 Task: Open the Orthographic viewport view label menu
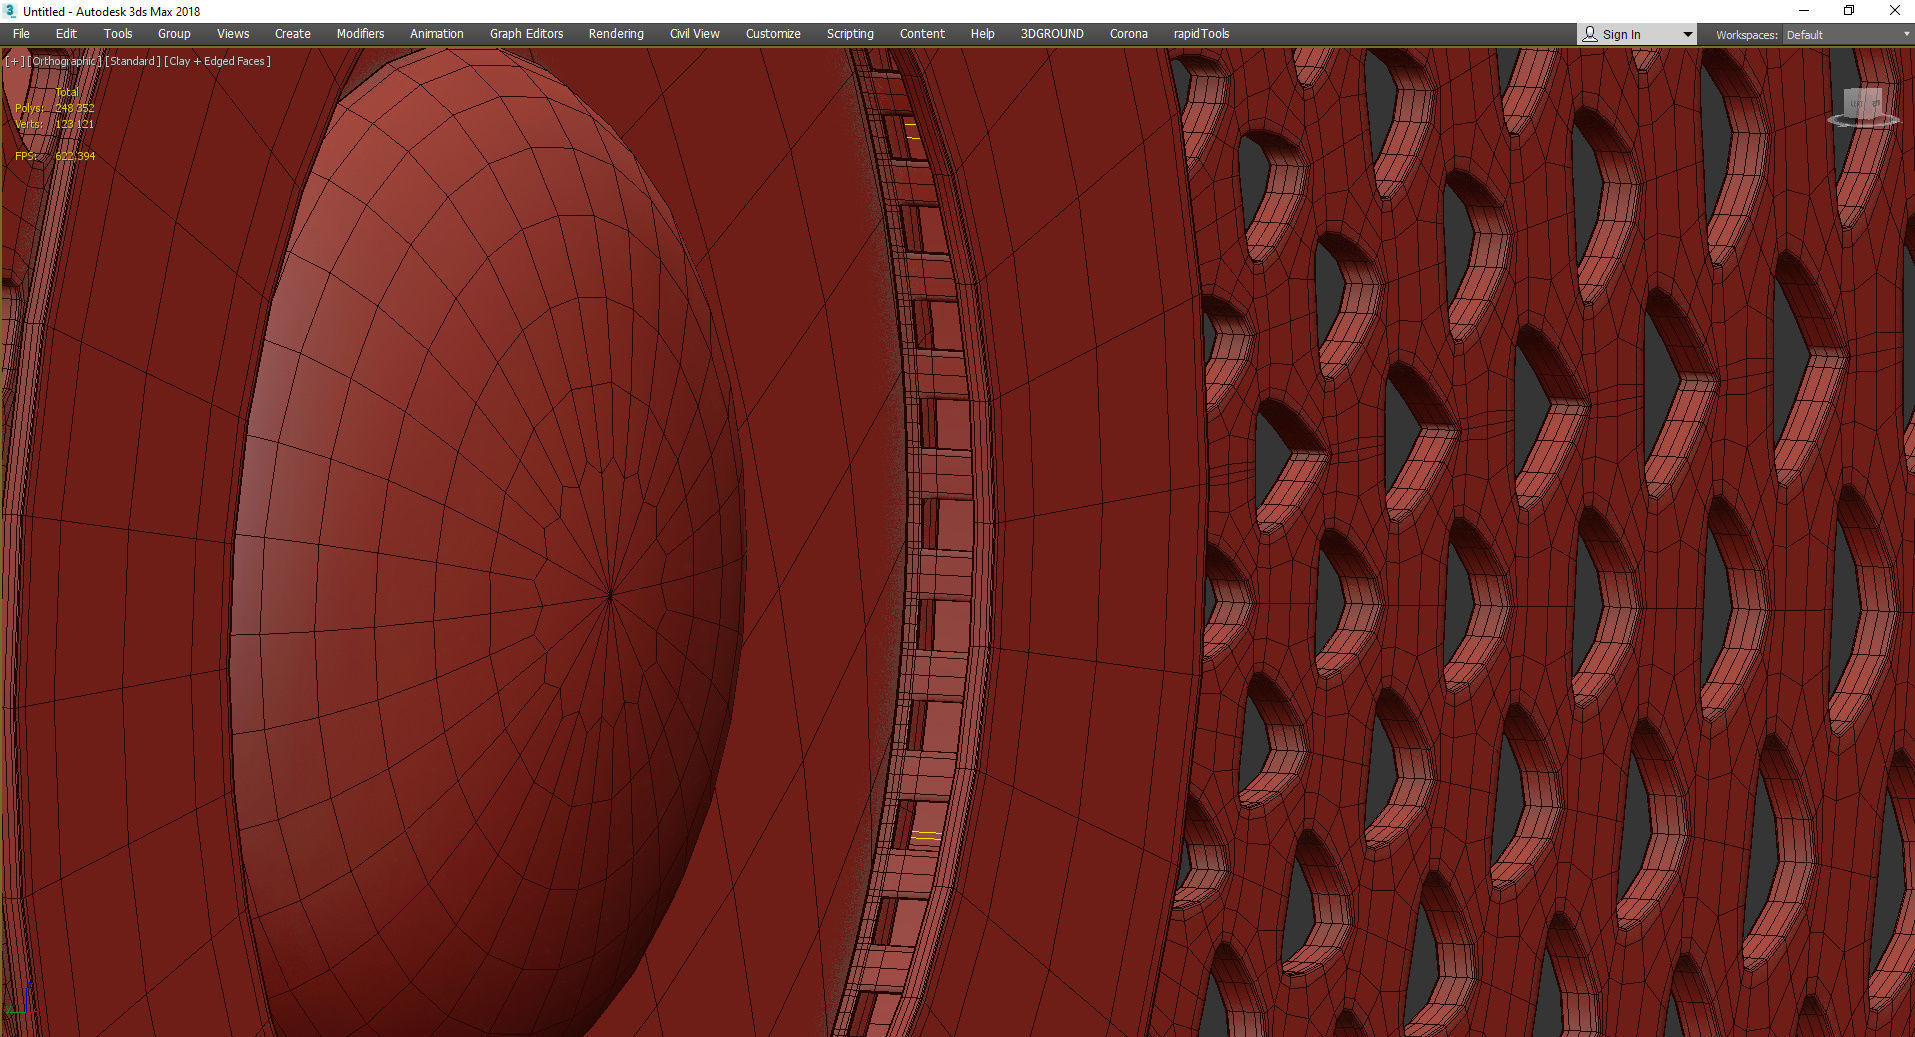[64, 61]
